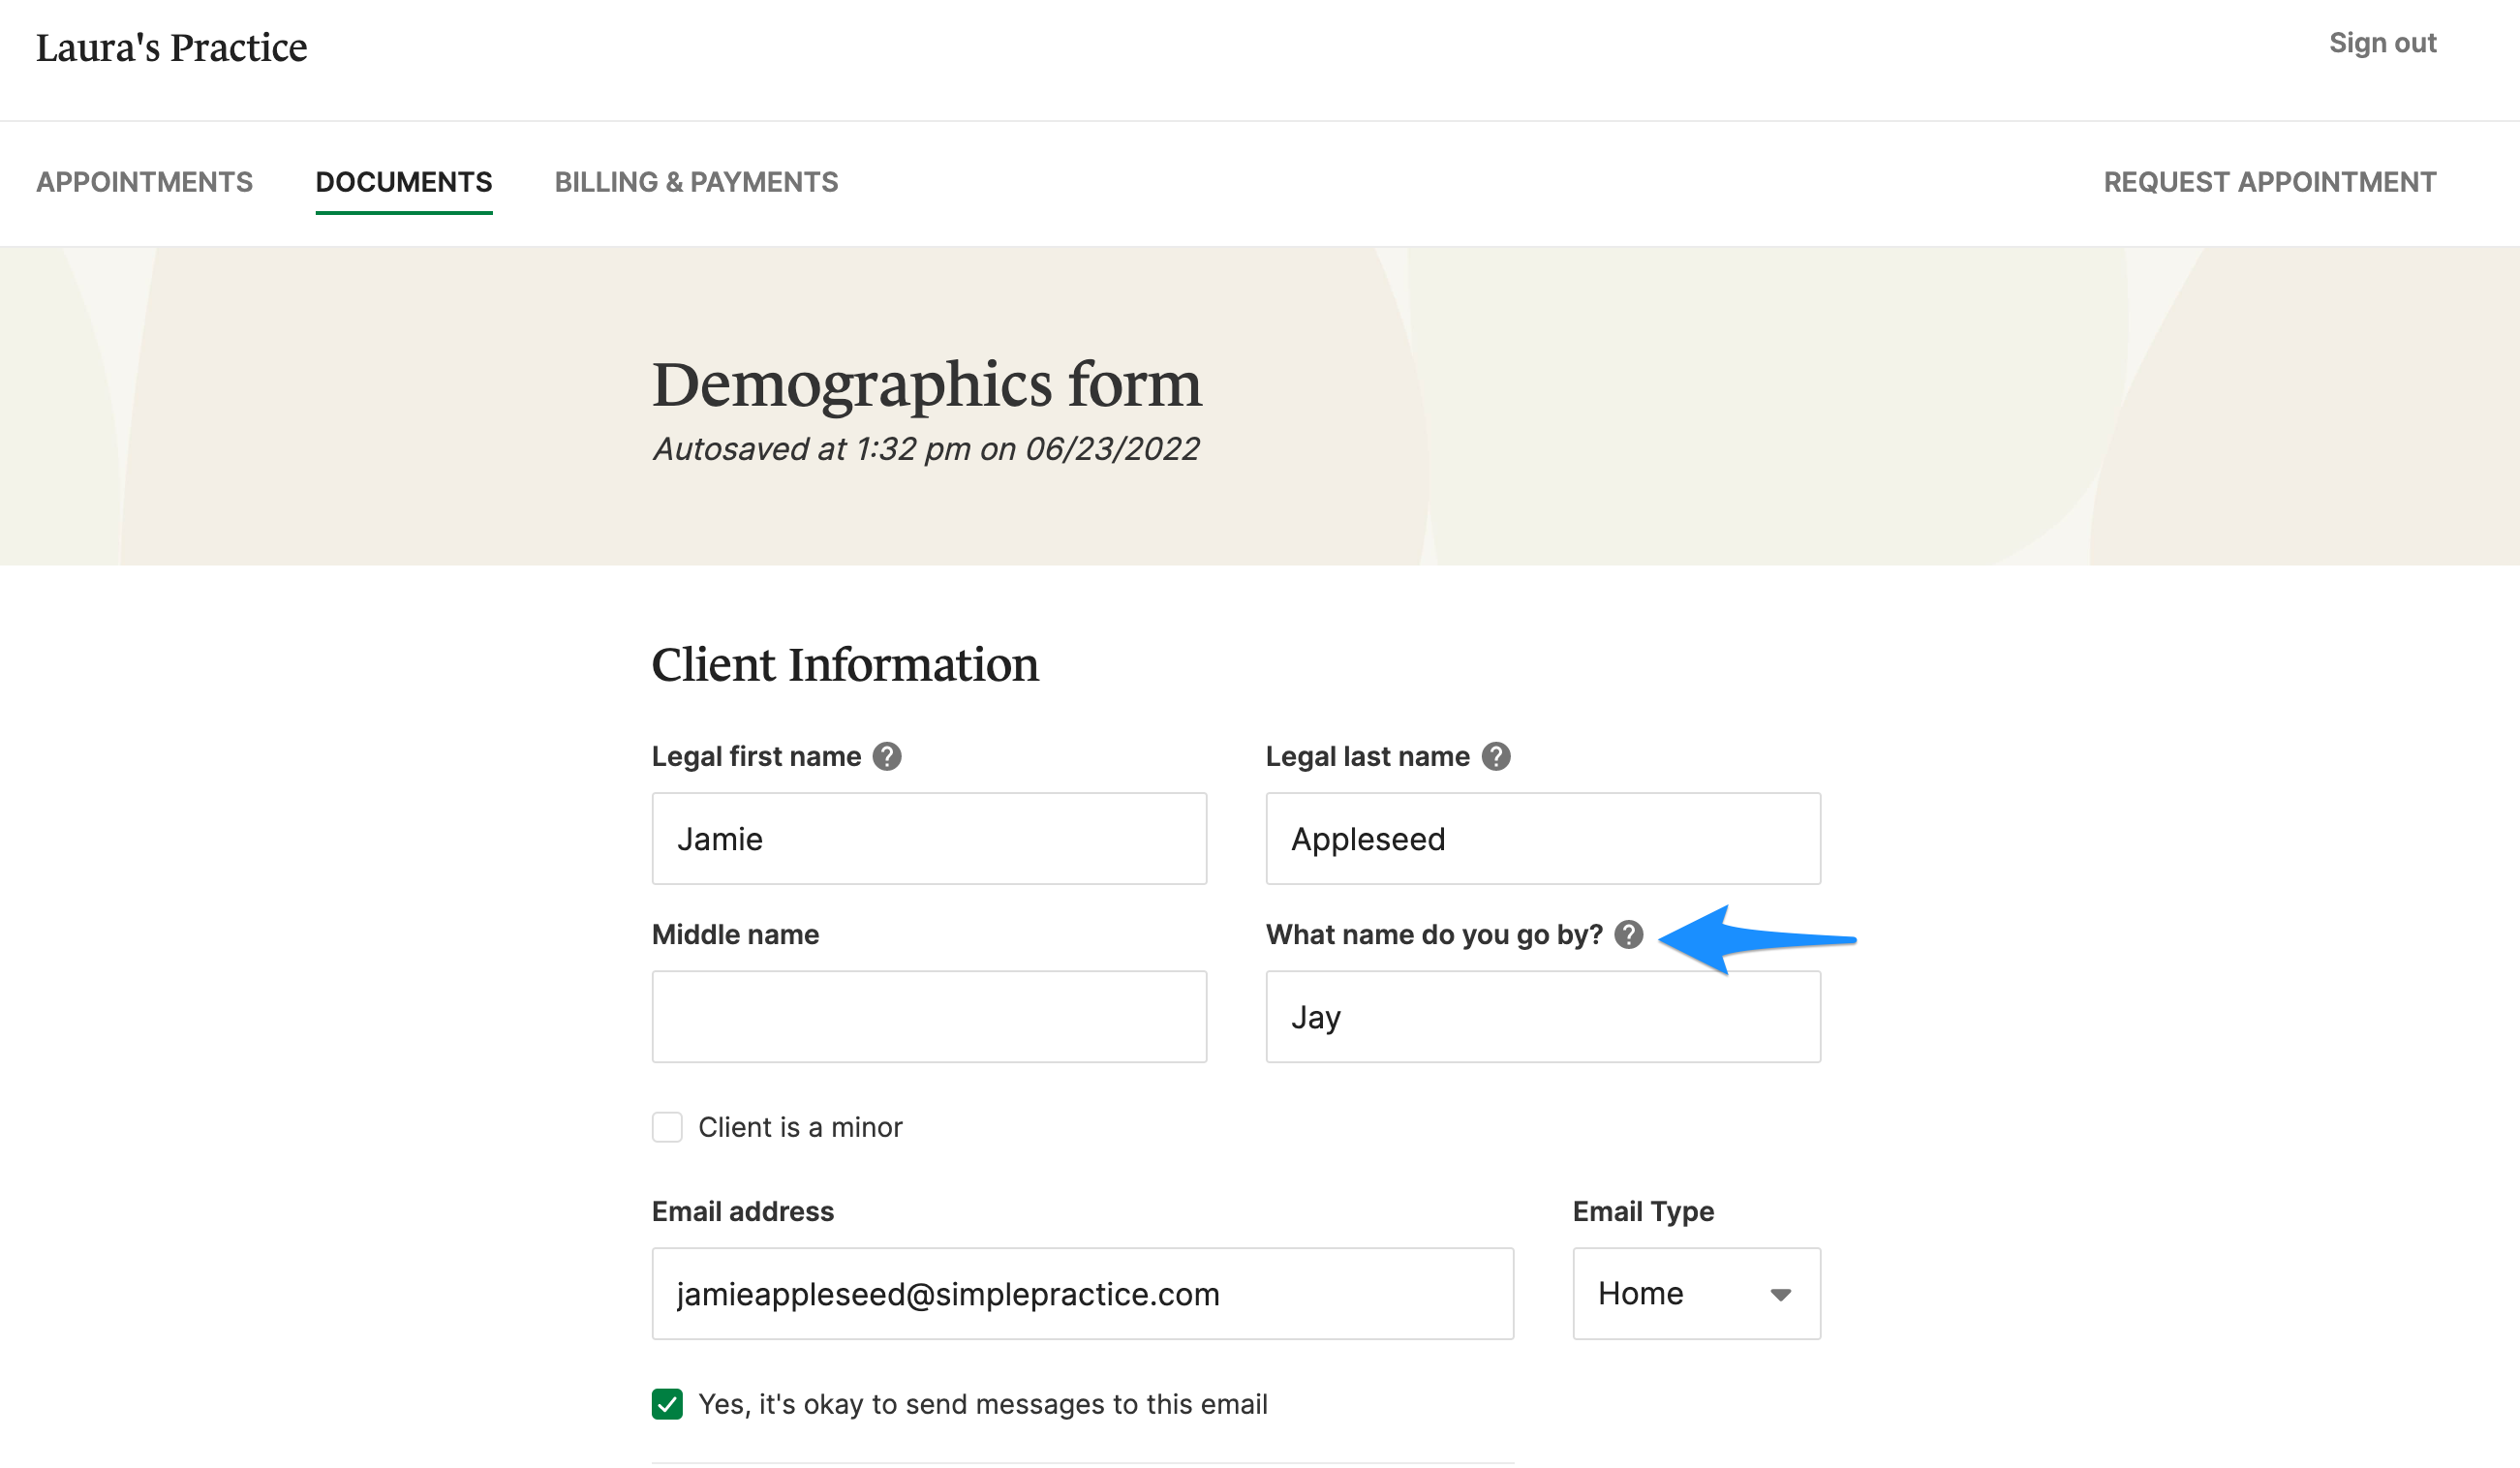Image resolution: width=2520 pixels, height=1468 pixels.
Task: Switch to the Appointments tab
Action: pyautogui.click(x=145, y=182)
